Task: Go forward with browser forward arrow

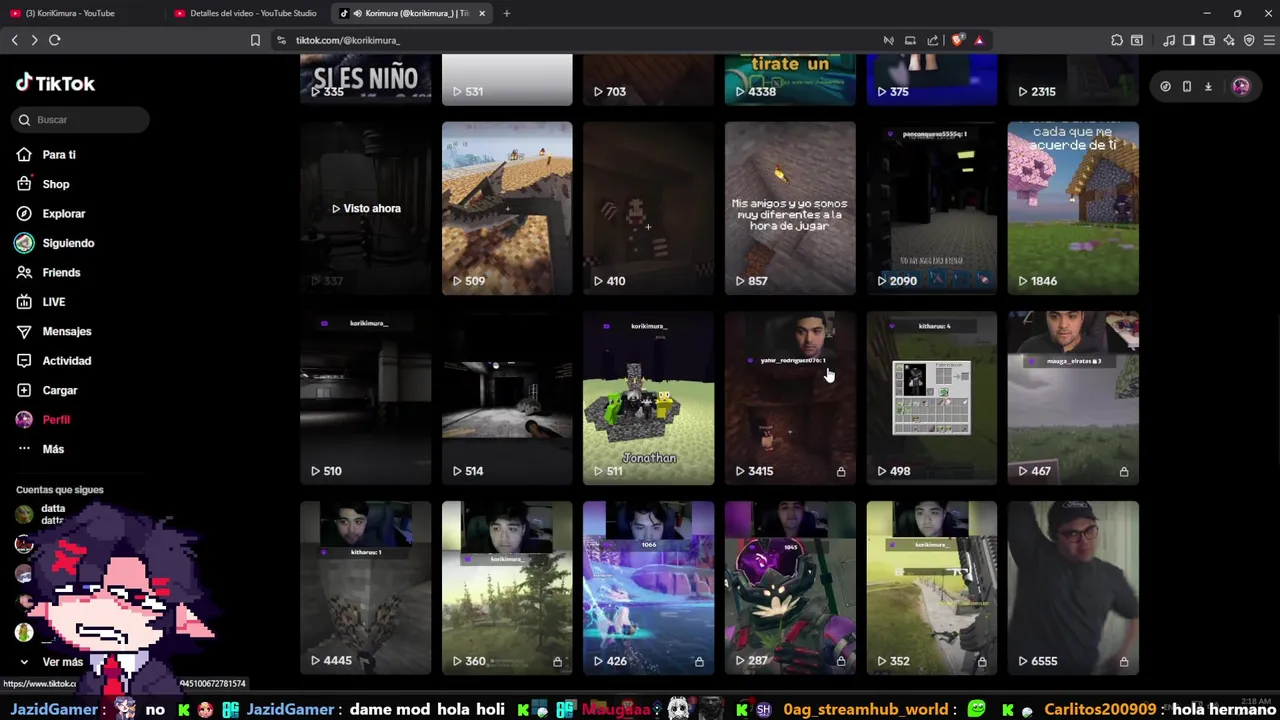Action: (34, 40)
